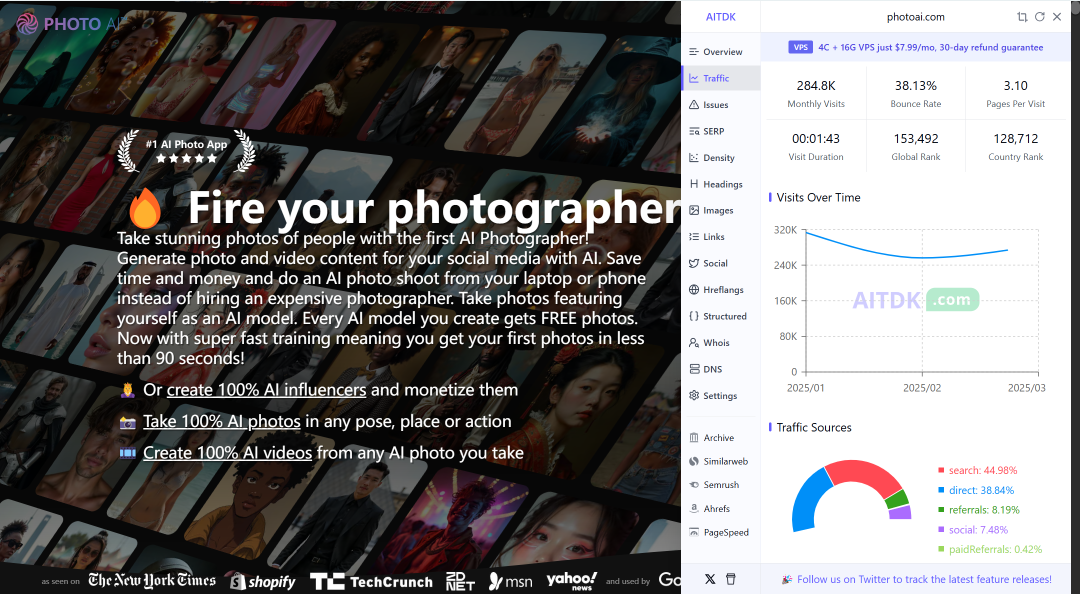Viewport: 1080px width, 594px height.
Task: Open the Issues sidebar item
Action: pyautogui.click(x=721, y=105)
